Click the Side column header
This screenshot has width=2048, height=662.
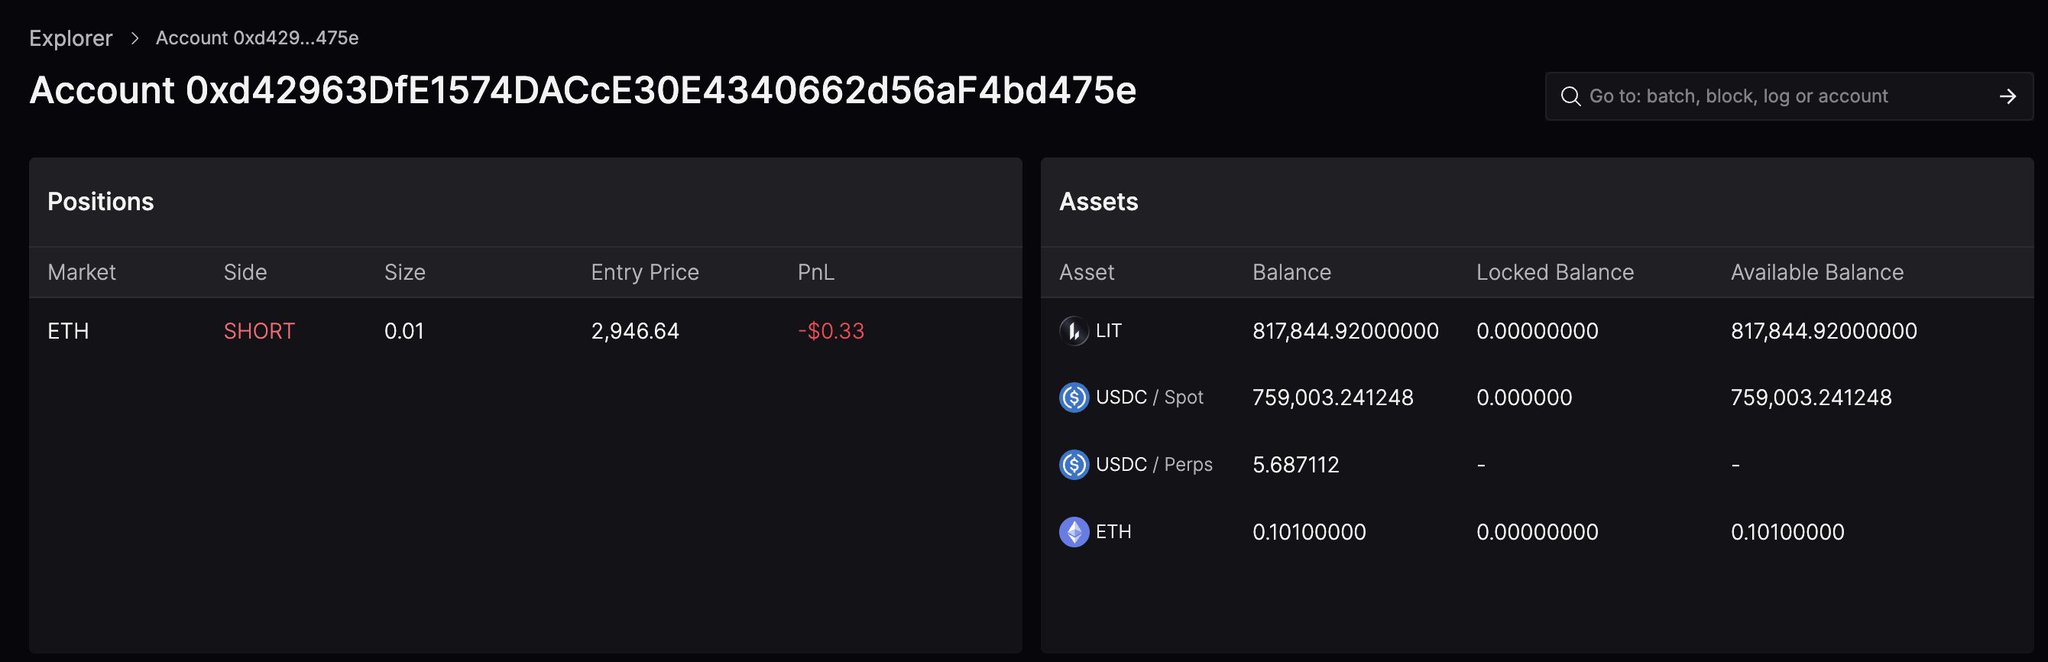(x=245, y=272)
